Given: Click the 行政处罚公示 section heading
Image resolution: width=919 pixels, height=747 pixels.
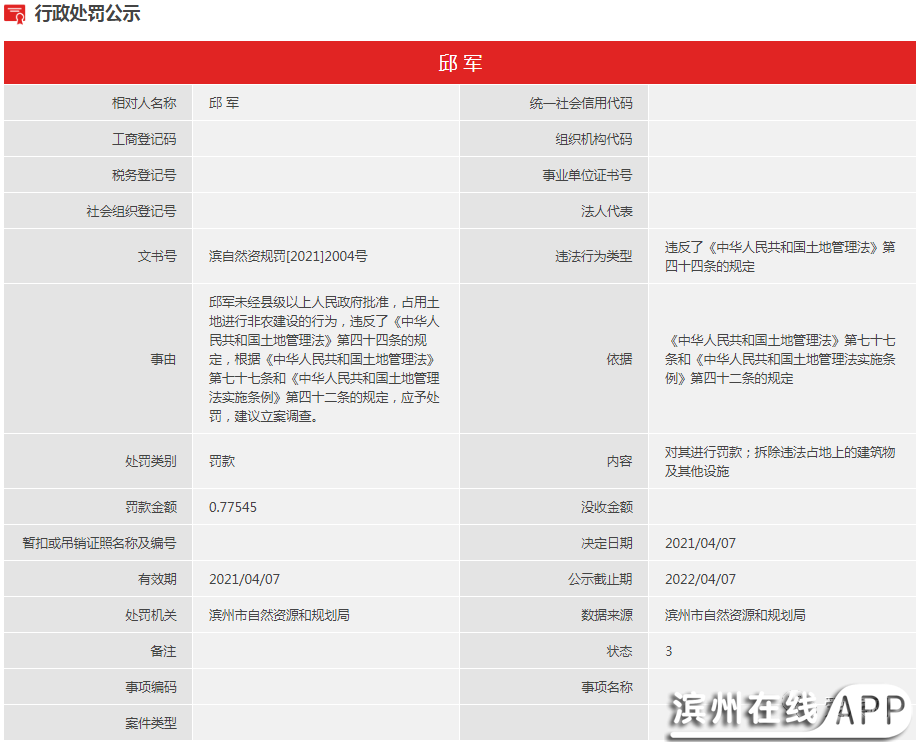Looking at the screenshot, I should (x=87, y=14).
